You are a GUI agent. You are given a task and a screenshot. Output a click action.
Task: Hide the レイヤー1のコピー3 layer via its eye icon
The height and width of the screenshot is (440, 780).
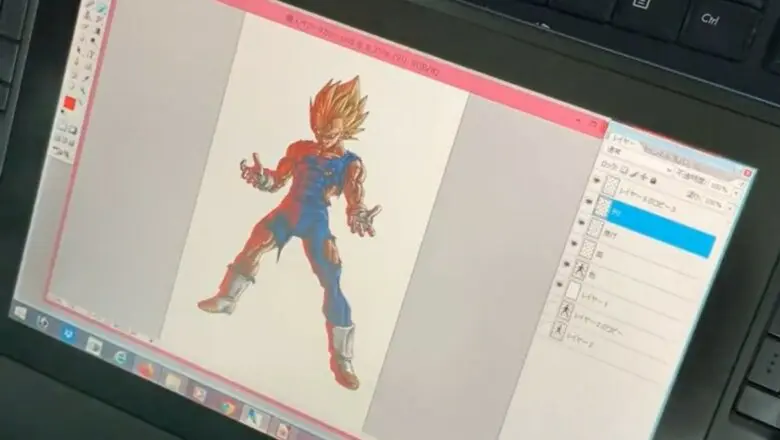(597, 180)
